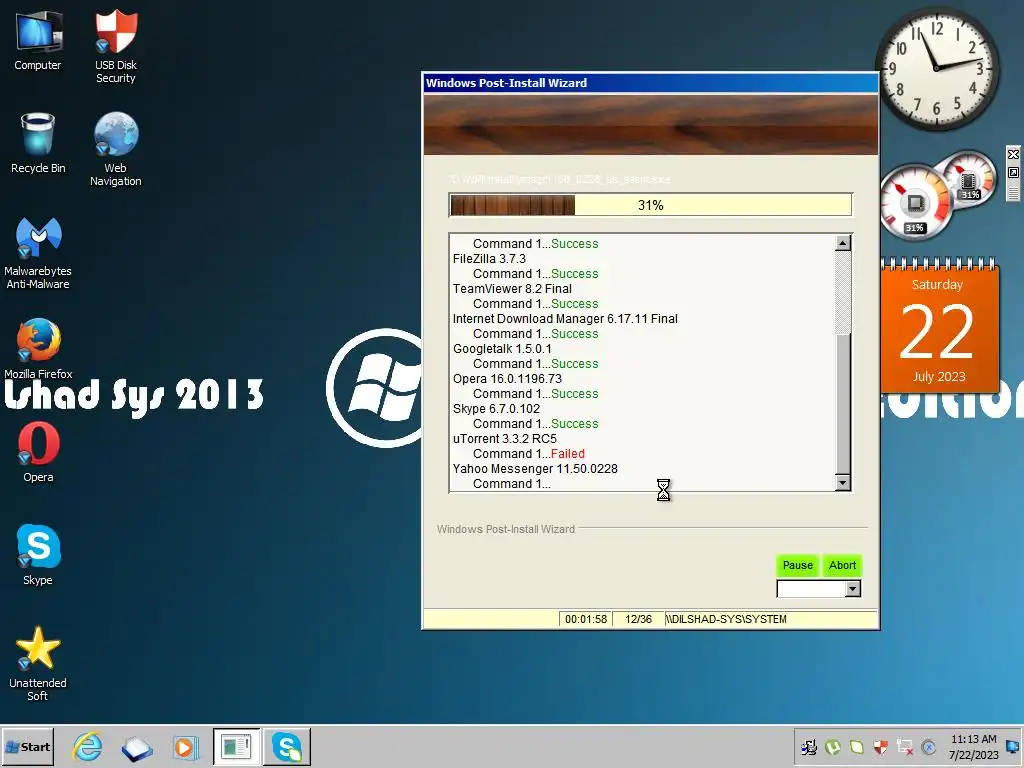1024x768 pixels.
Task: Open the disconnected network tray icon
Action: click(904, 746)
